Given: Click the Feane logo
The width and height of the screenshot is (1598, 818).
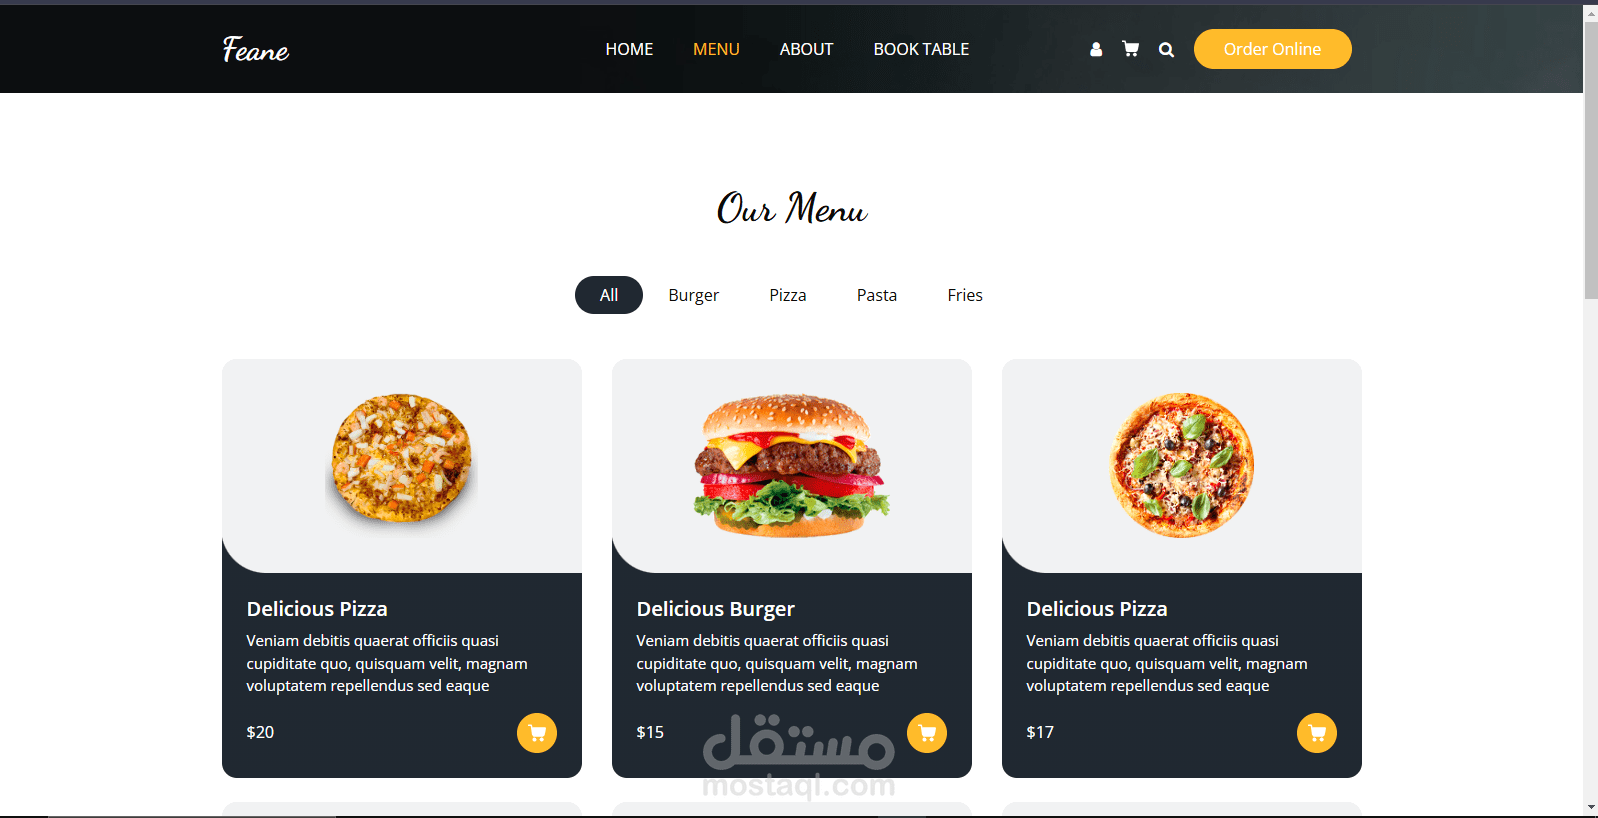Looking at the screenshot, I should [x=256, y=49].
